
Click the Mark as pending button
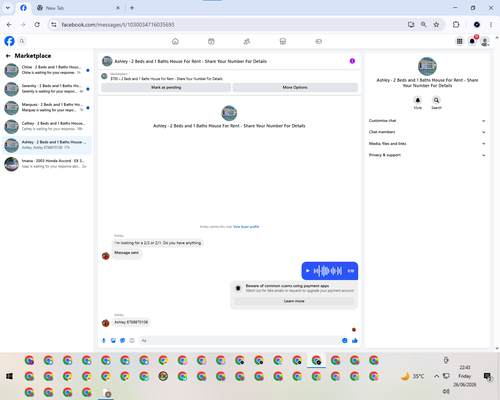(166, 87)
